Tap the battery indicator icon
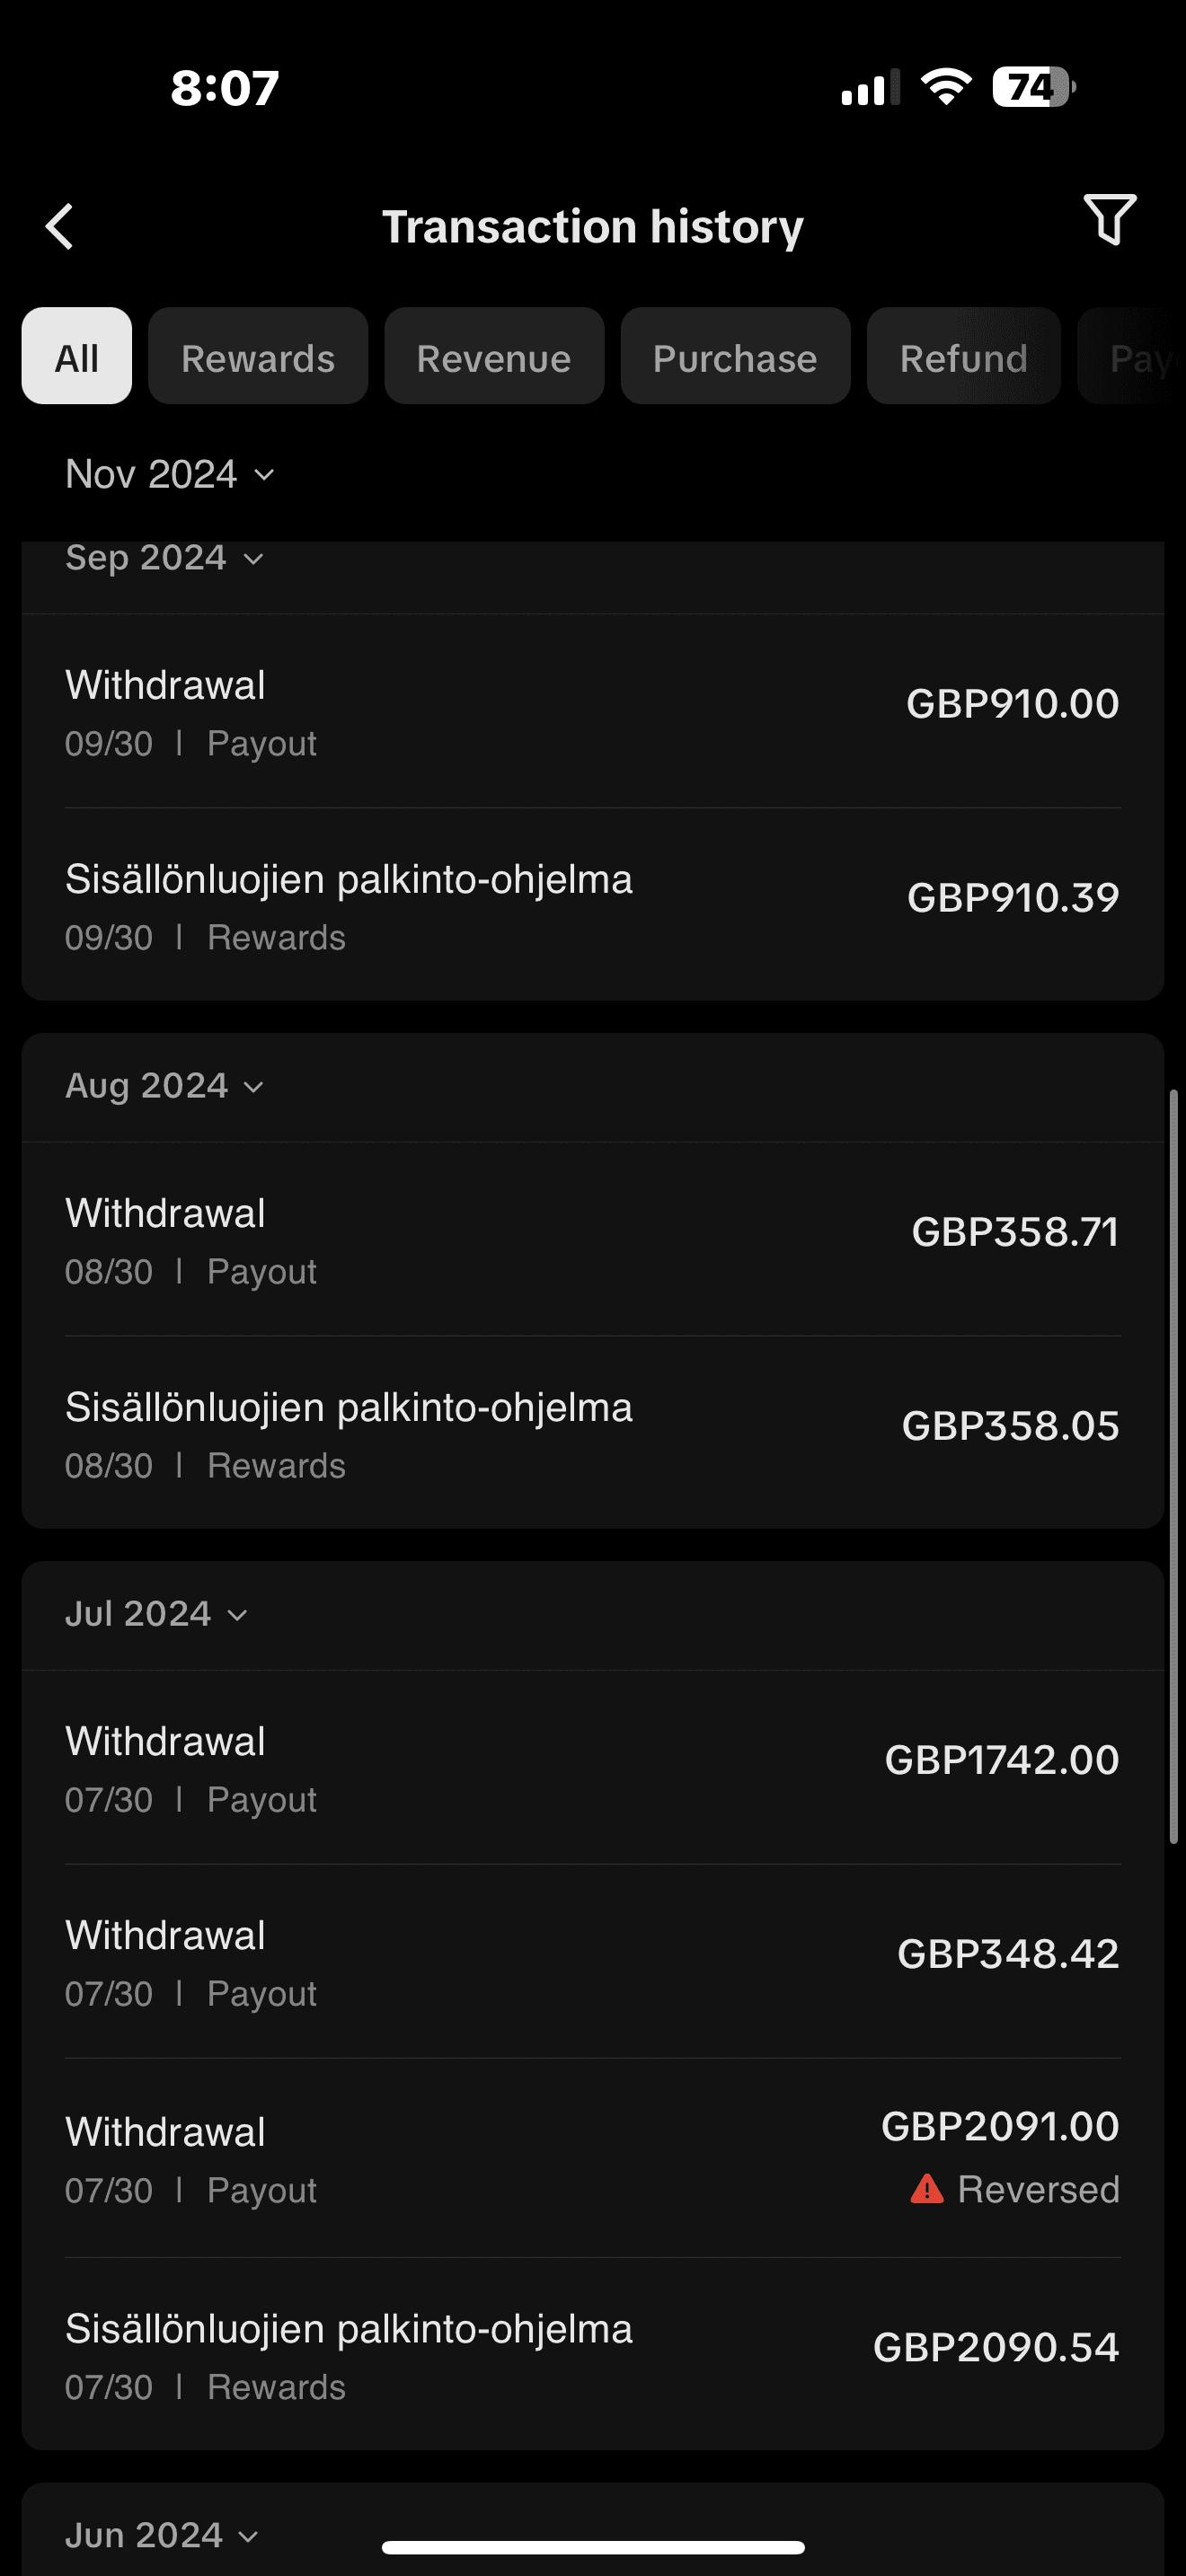The height and width of the screenshot is (2576, 1186). 1033,87
